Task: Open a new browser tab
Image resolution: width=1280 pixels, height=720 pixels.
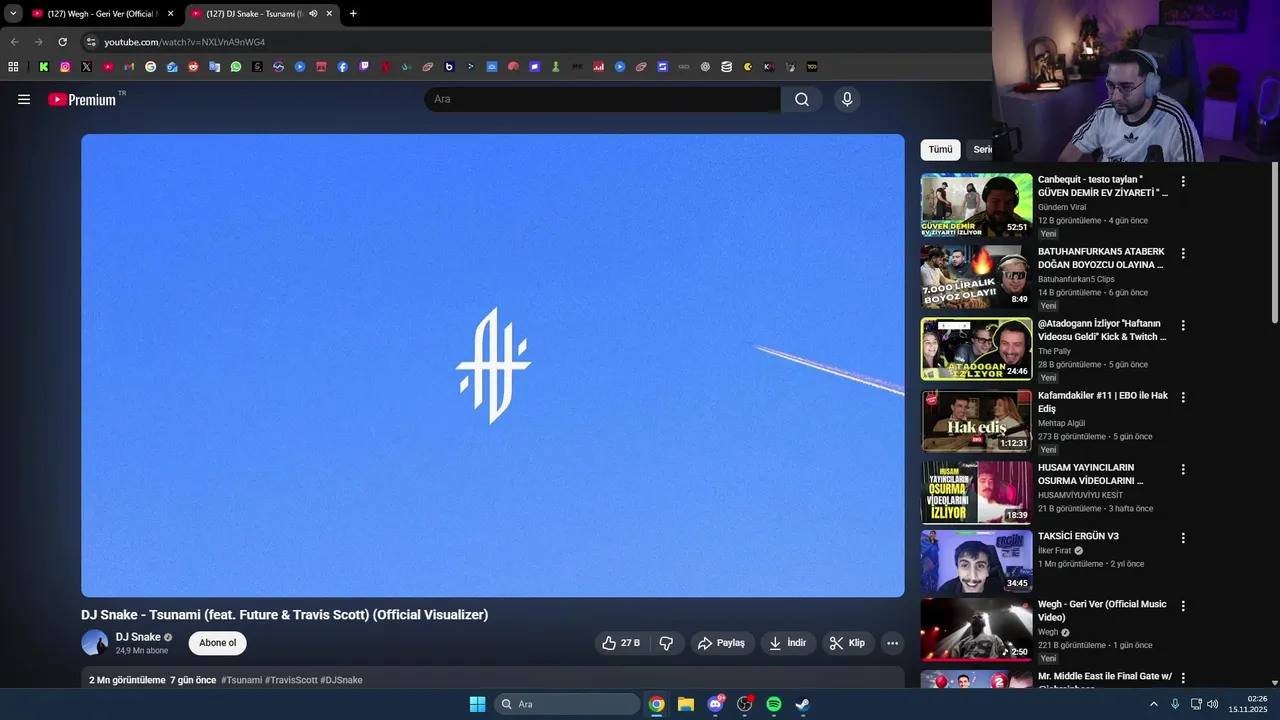Action: click(x=353, y=14)
